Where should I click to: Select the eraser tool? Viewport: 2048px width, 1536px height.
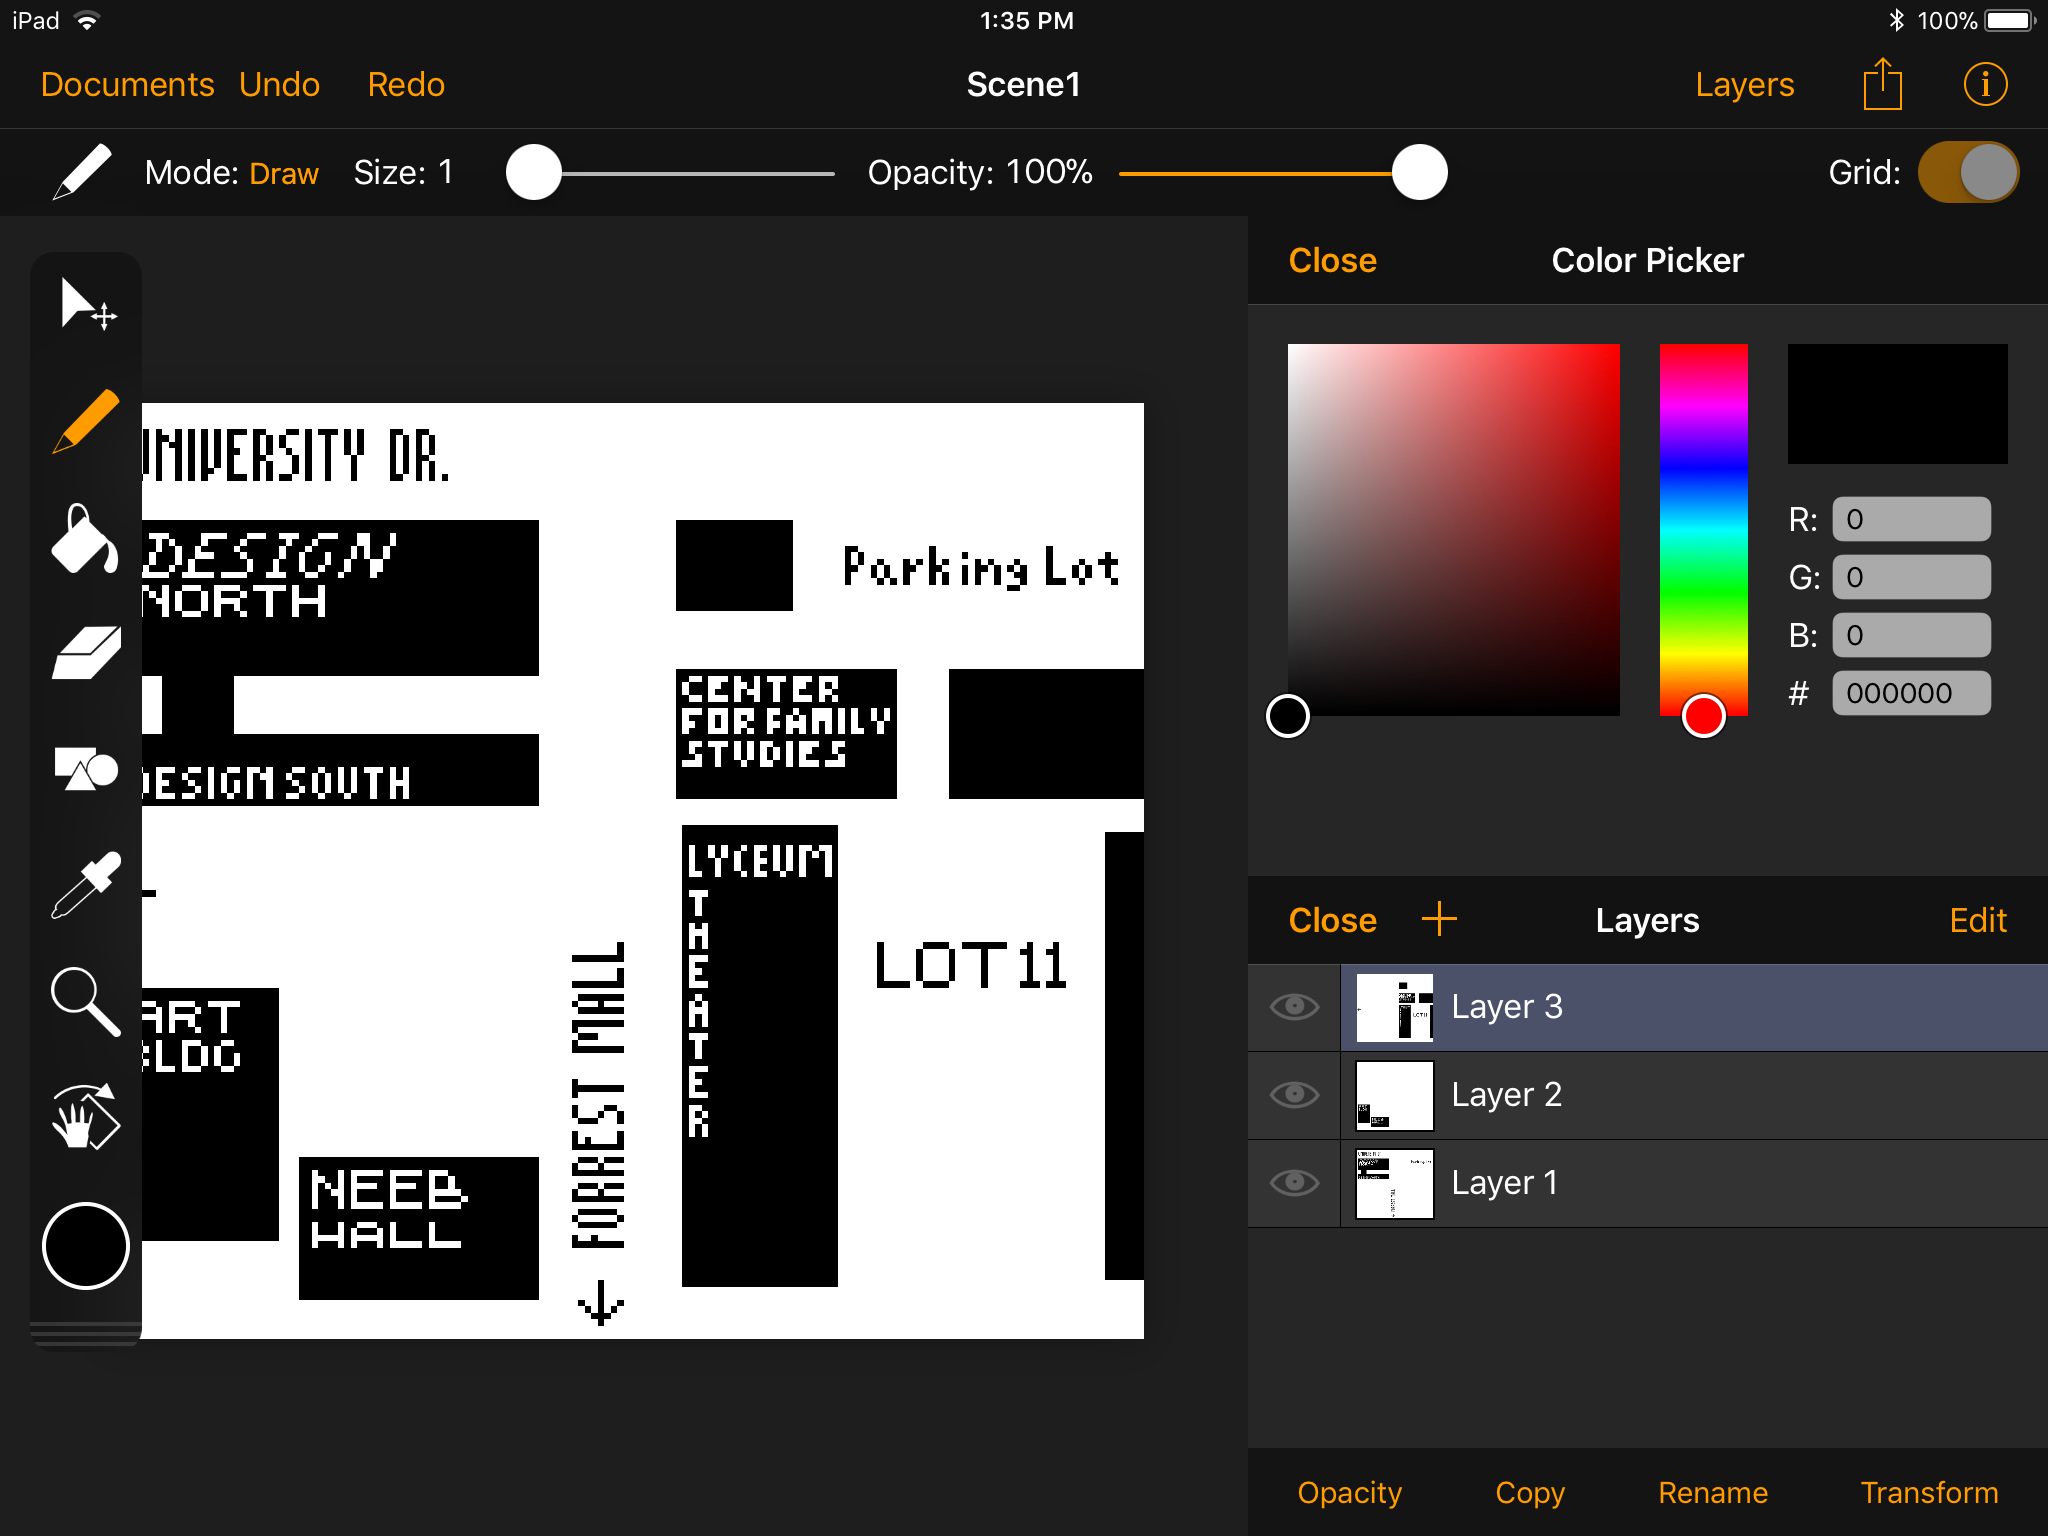[x=86, y=654]
